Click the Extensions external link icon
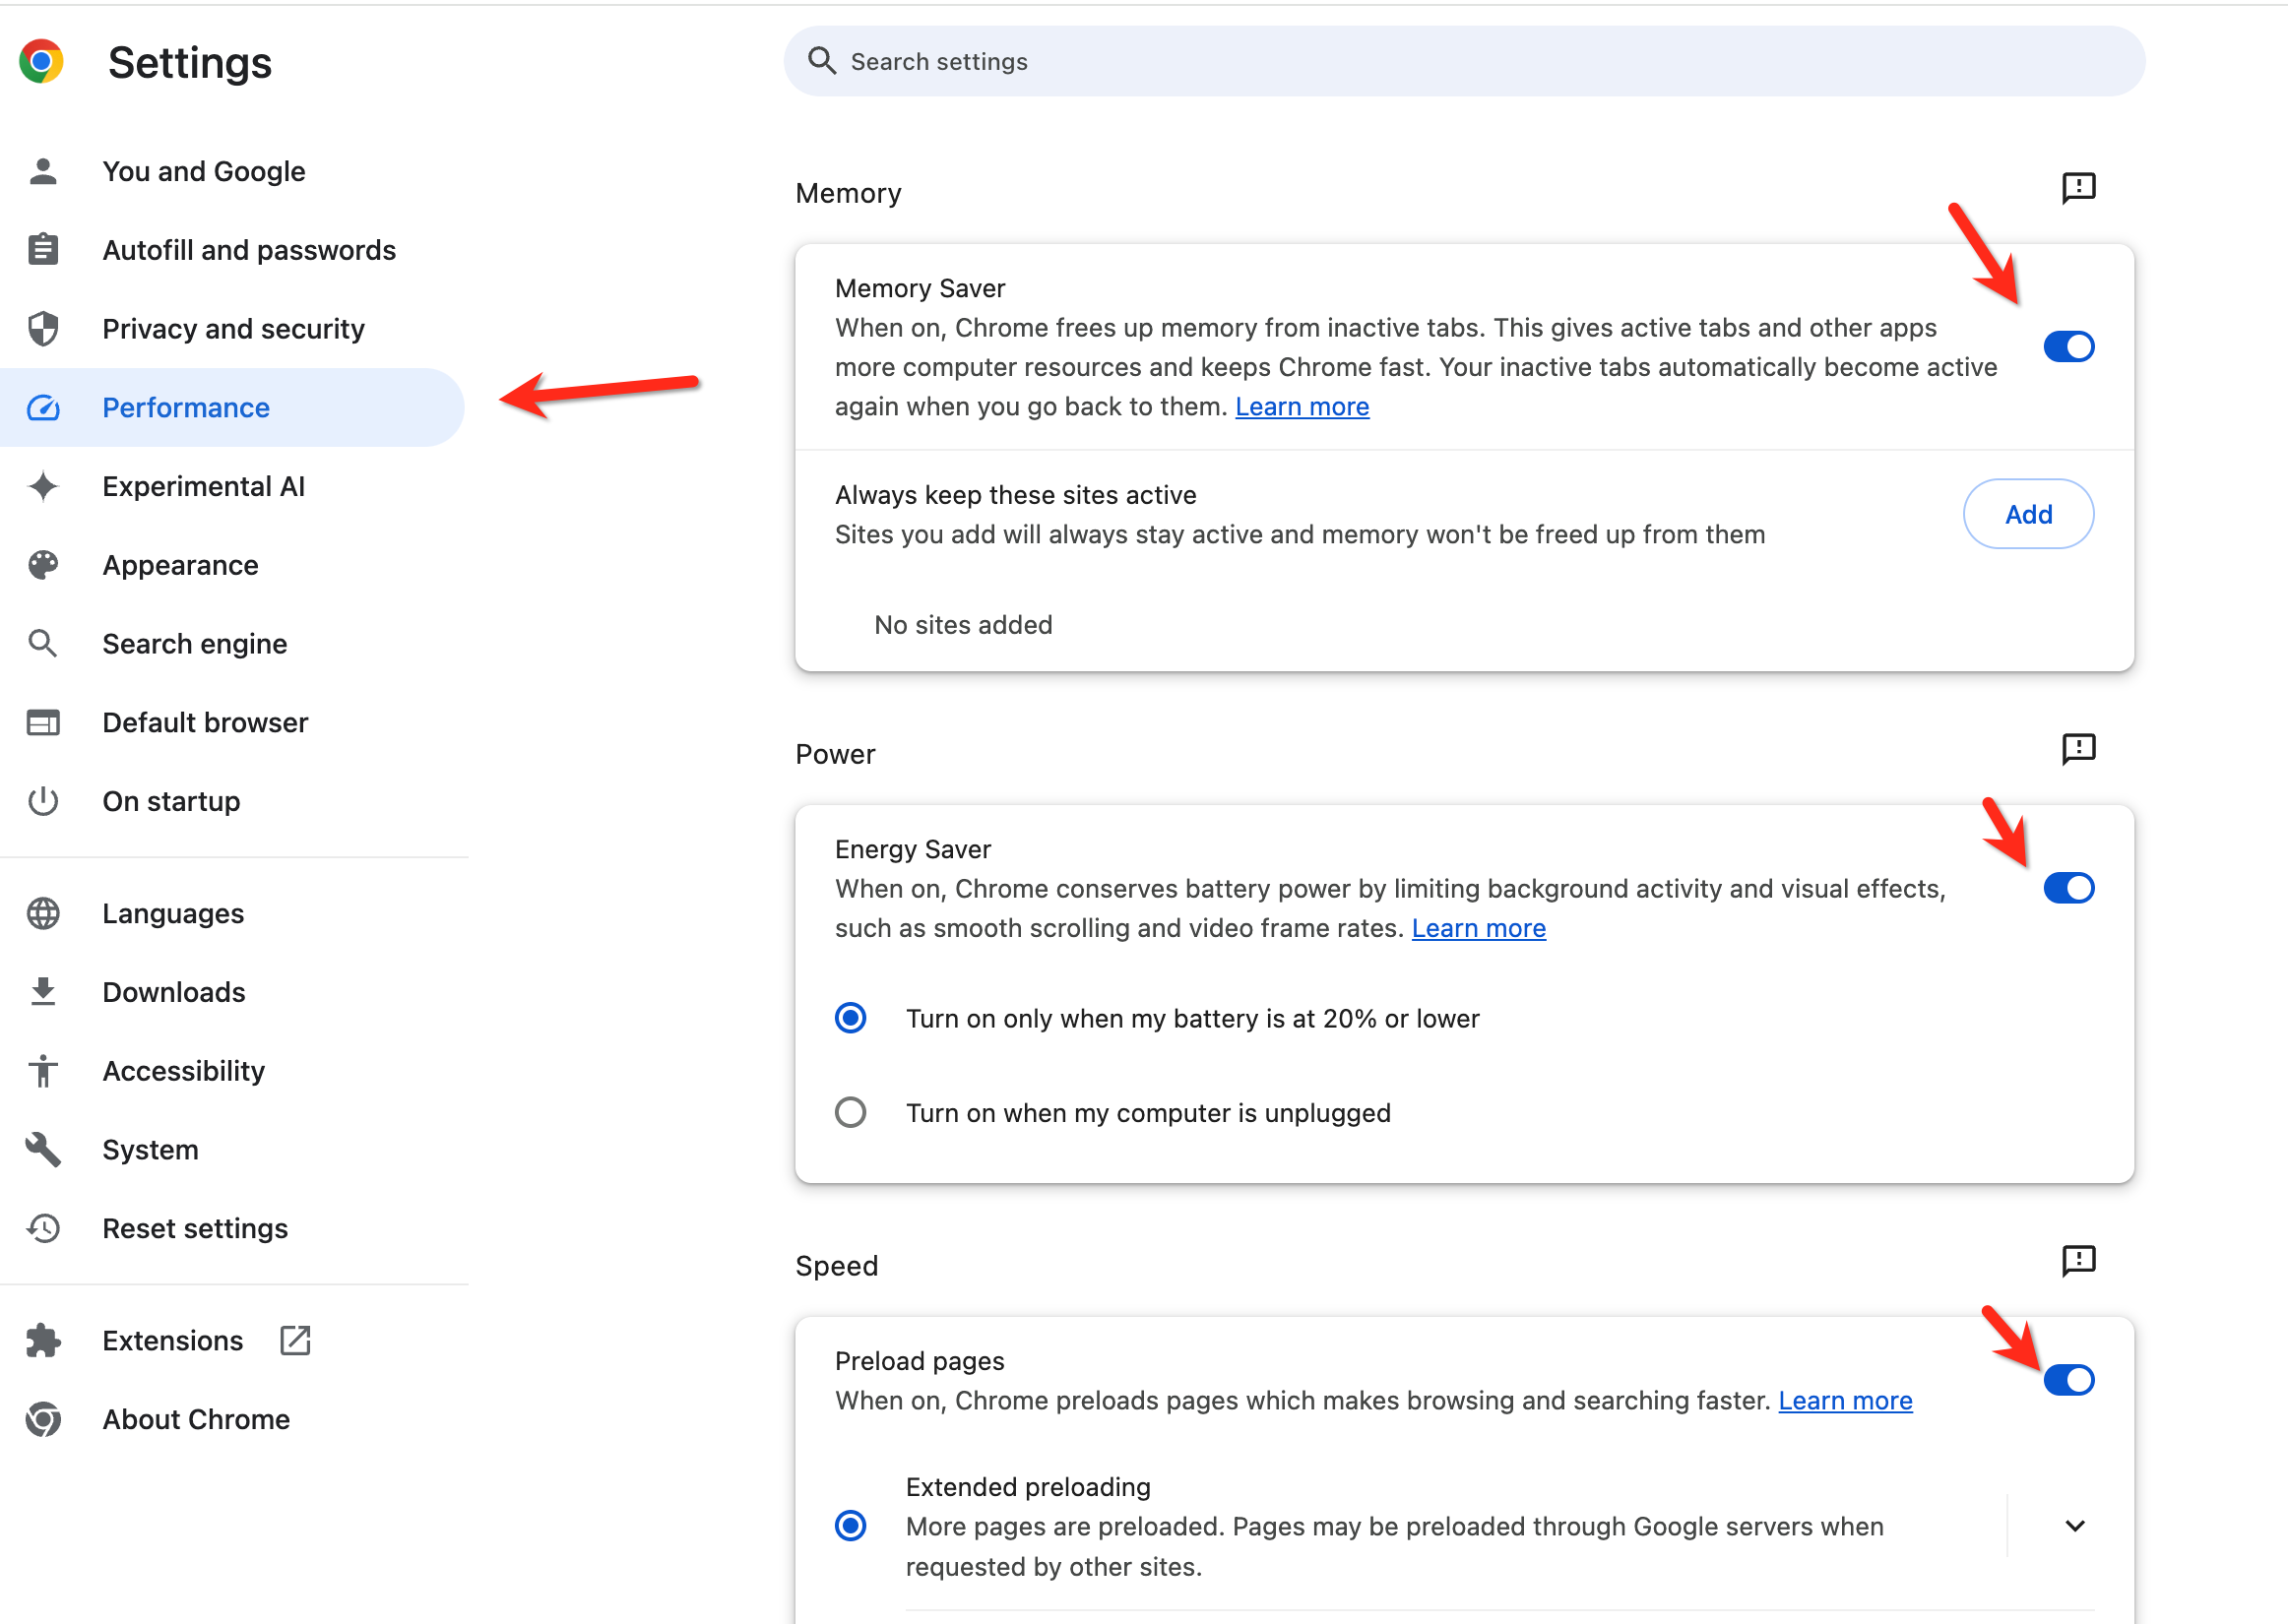The width and height of the screenshot is (2288, 1624). point(295,1340)
